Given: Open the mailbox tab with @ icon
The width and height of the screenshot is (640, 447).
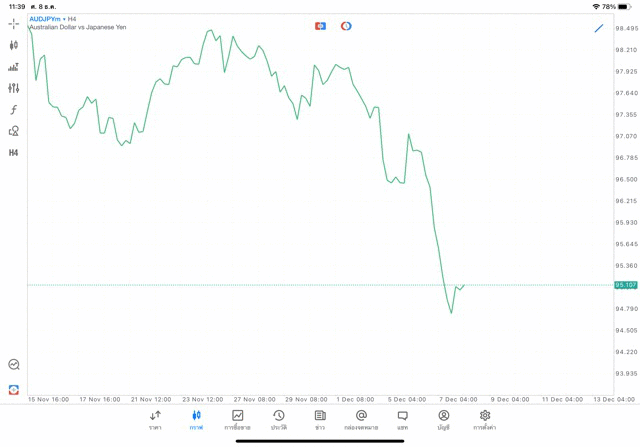Looking at the screenshot, I should [361, 420].
